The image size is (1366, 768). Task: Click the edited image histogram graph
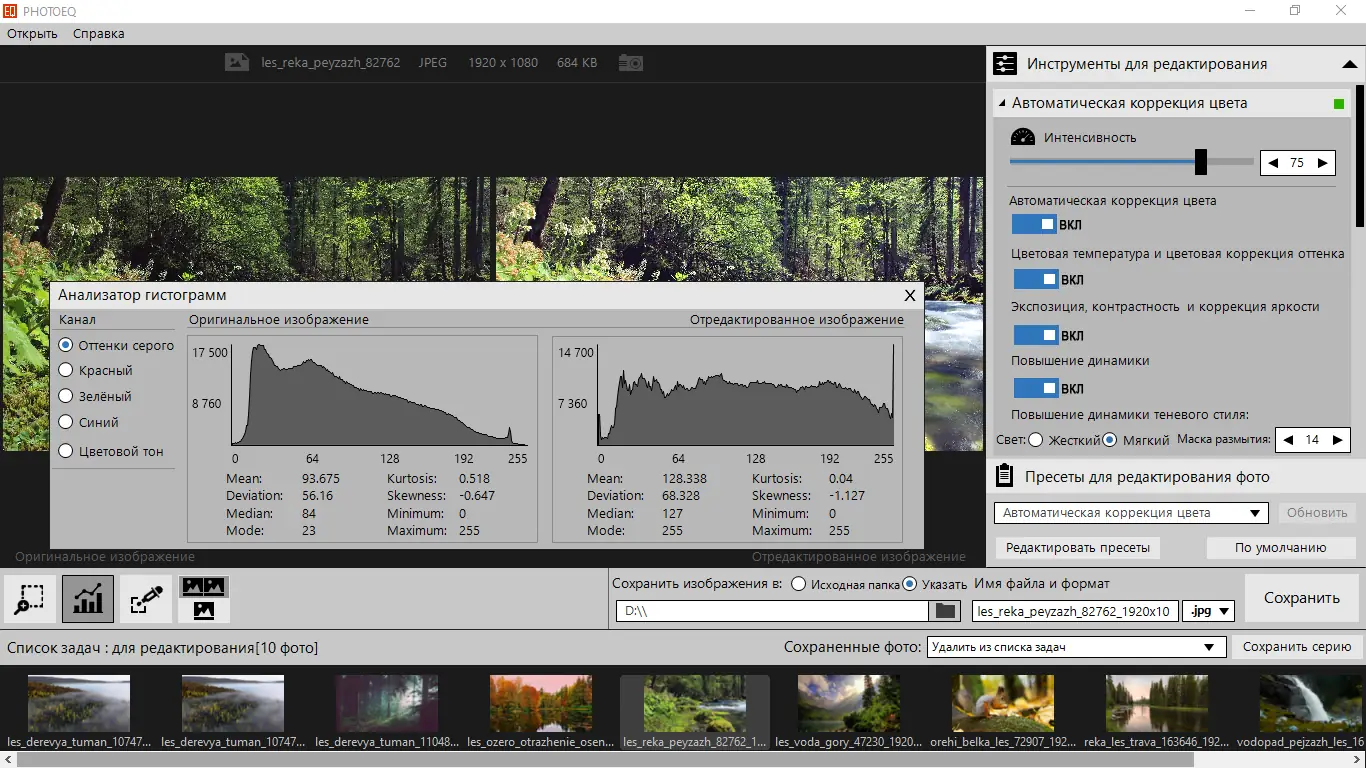[746, 395]
